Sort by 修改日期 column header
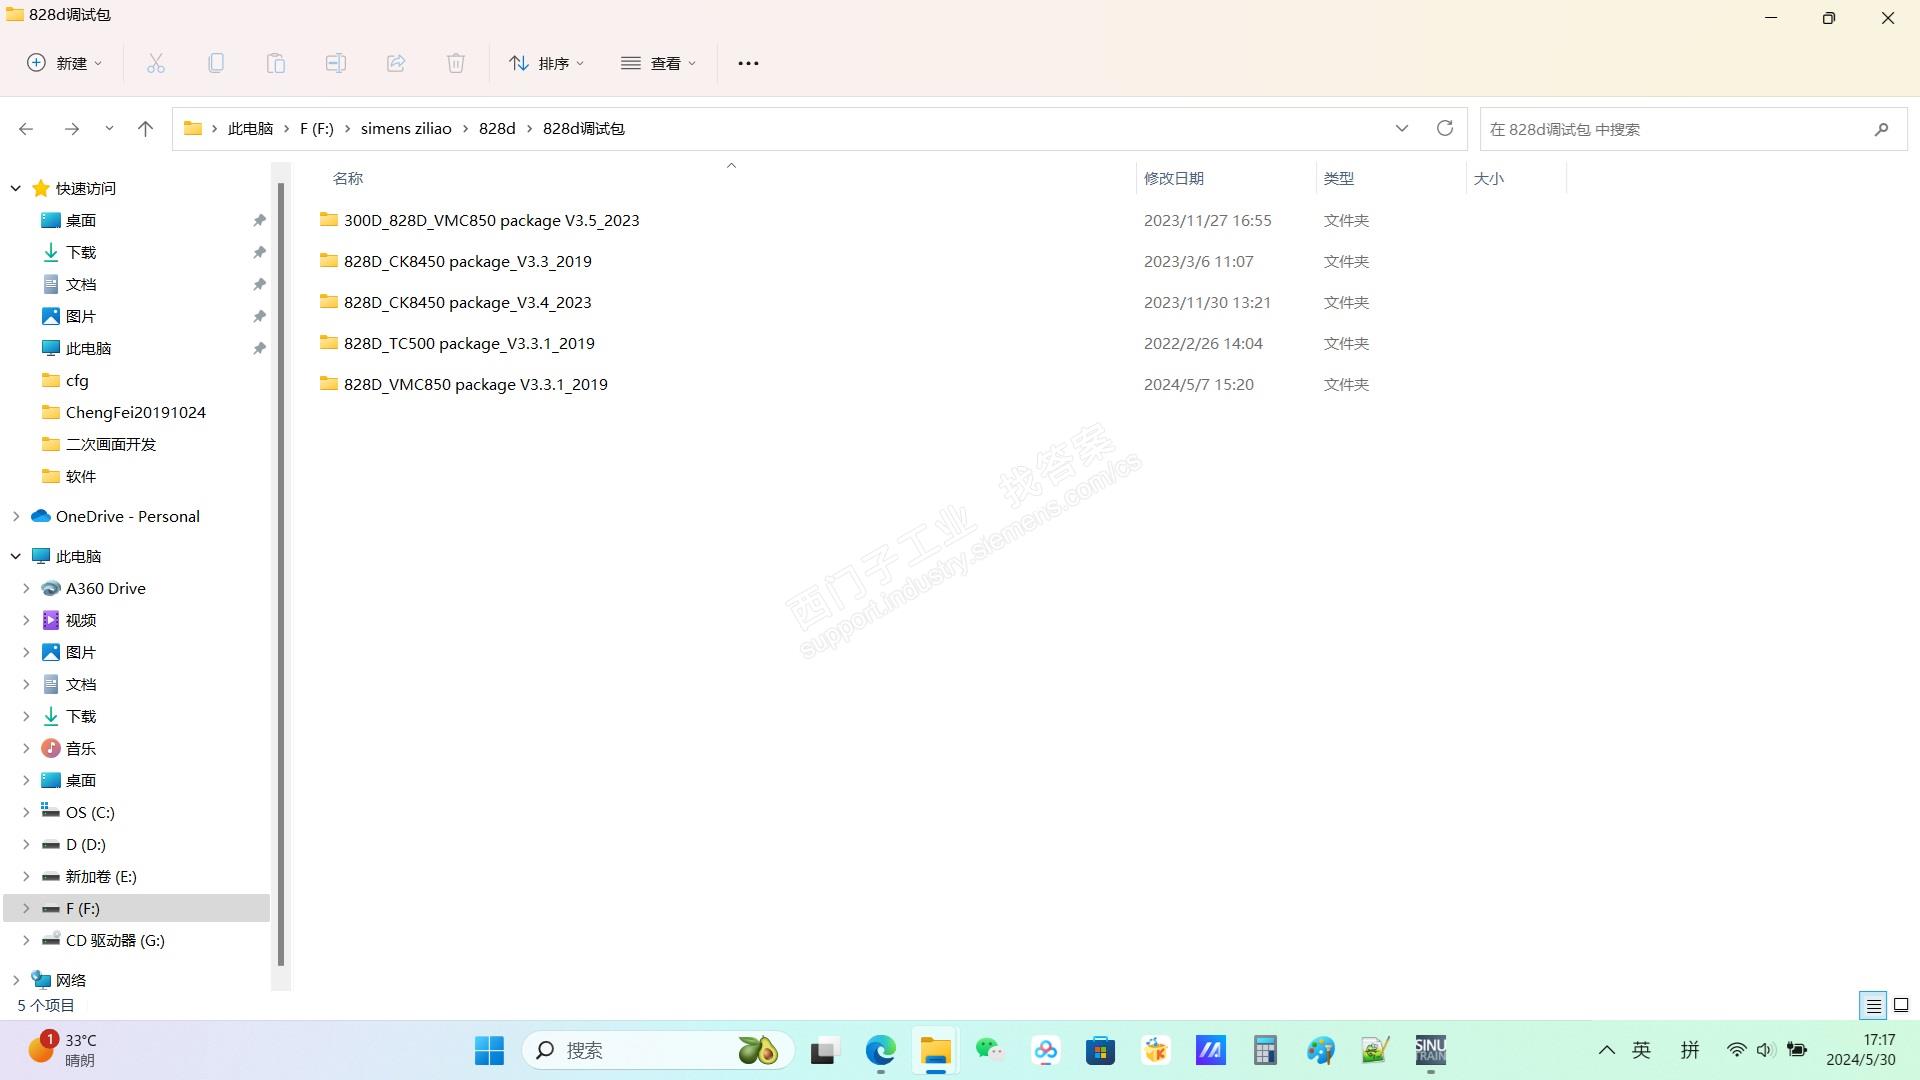 point(1173,178)
